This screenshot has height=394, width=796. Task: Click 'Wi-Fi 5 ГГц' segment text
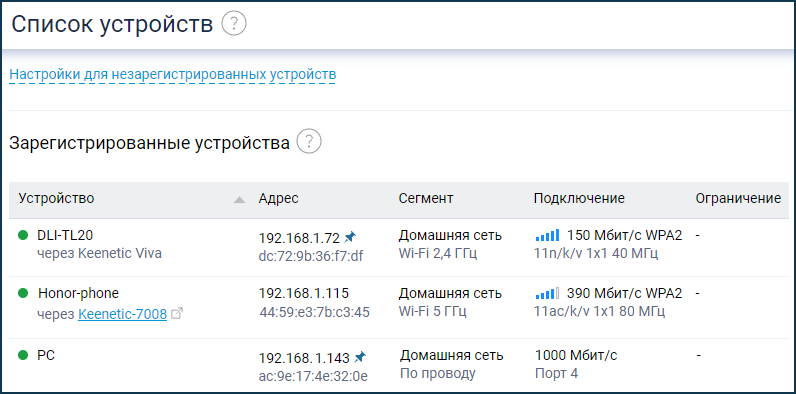433,311
